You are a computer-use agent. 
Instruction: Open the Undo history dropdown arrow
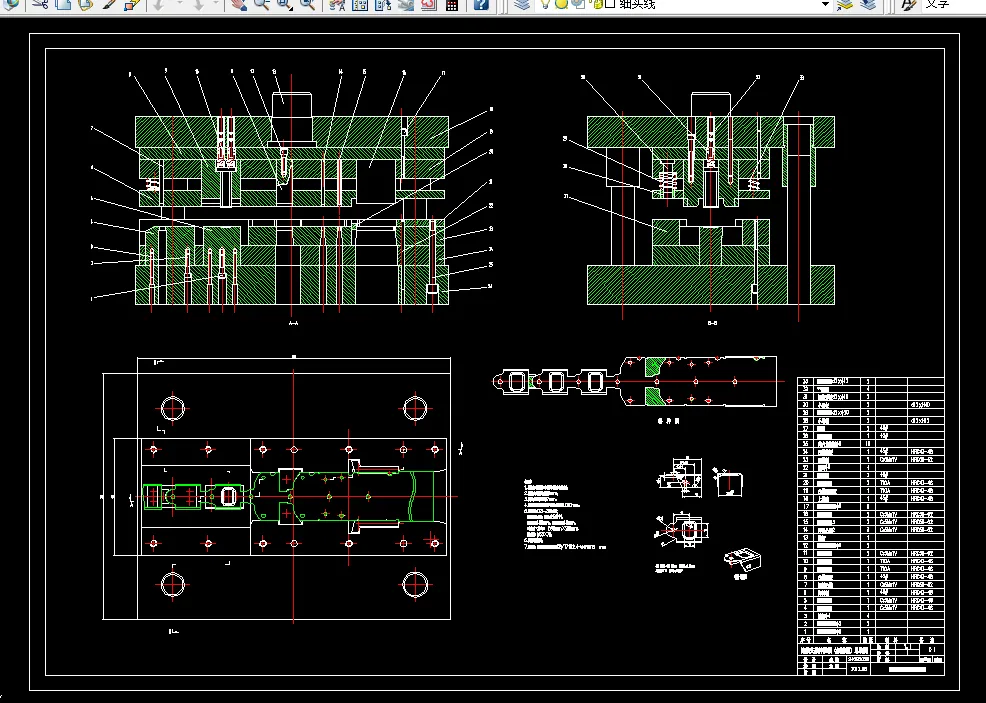(x=179, y=4)
